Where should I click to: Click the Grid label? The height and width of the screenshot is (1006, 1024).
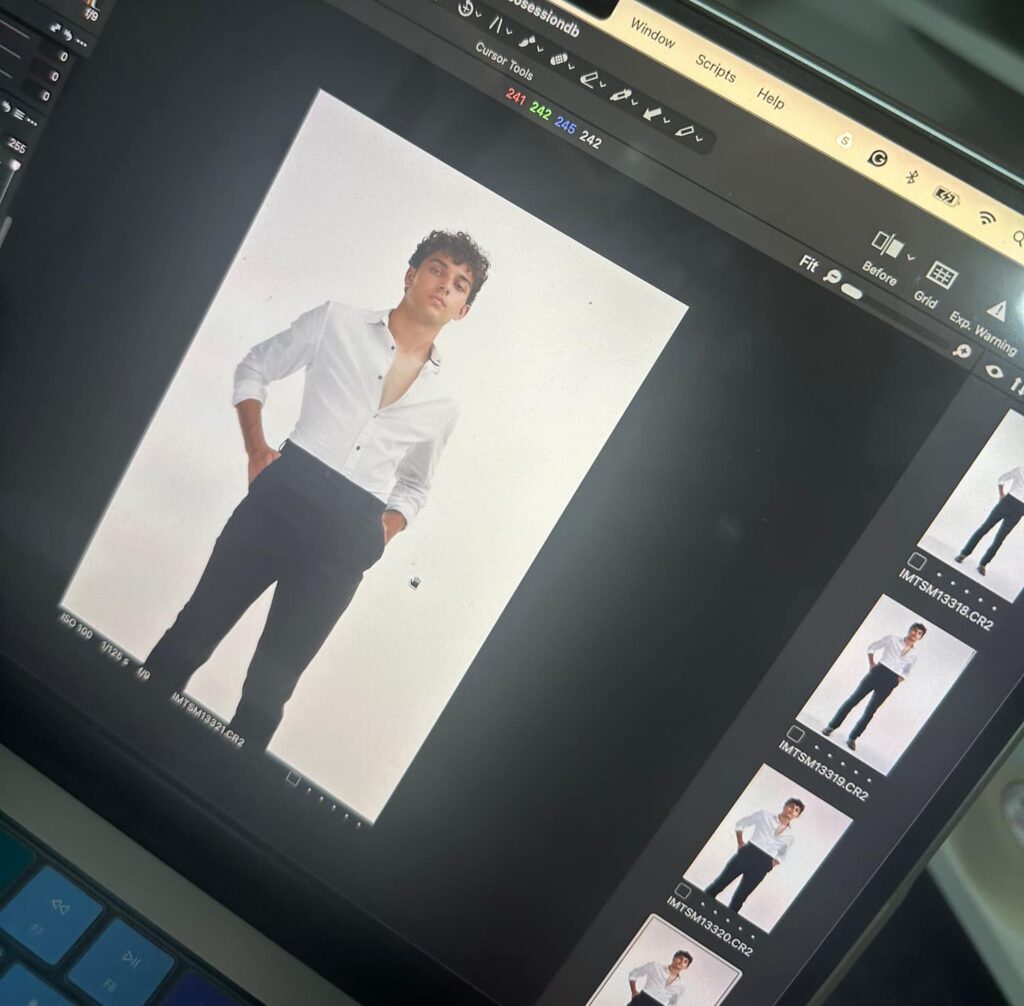pyautogui.click(x=925, y=300)
